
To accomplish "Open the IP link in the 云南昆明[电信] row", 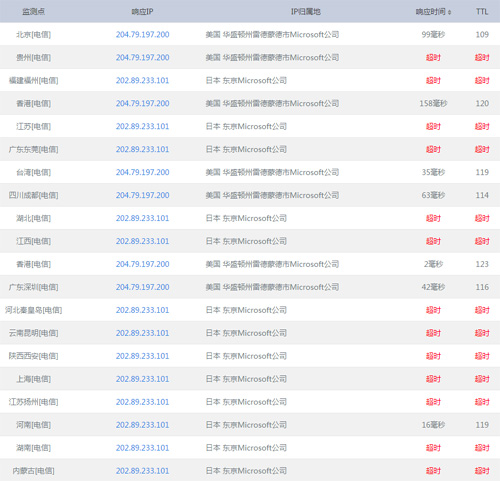I will pyautogui.click(x=143, y=333).
